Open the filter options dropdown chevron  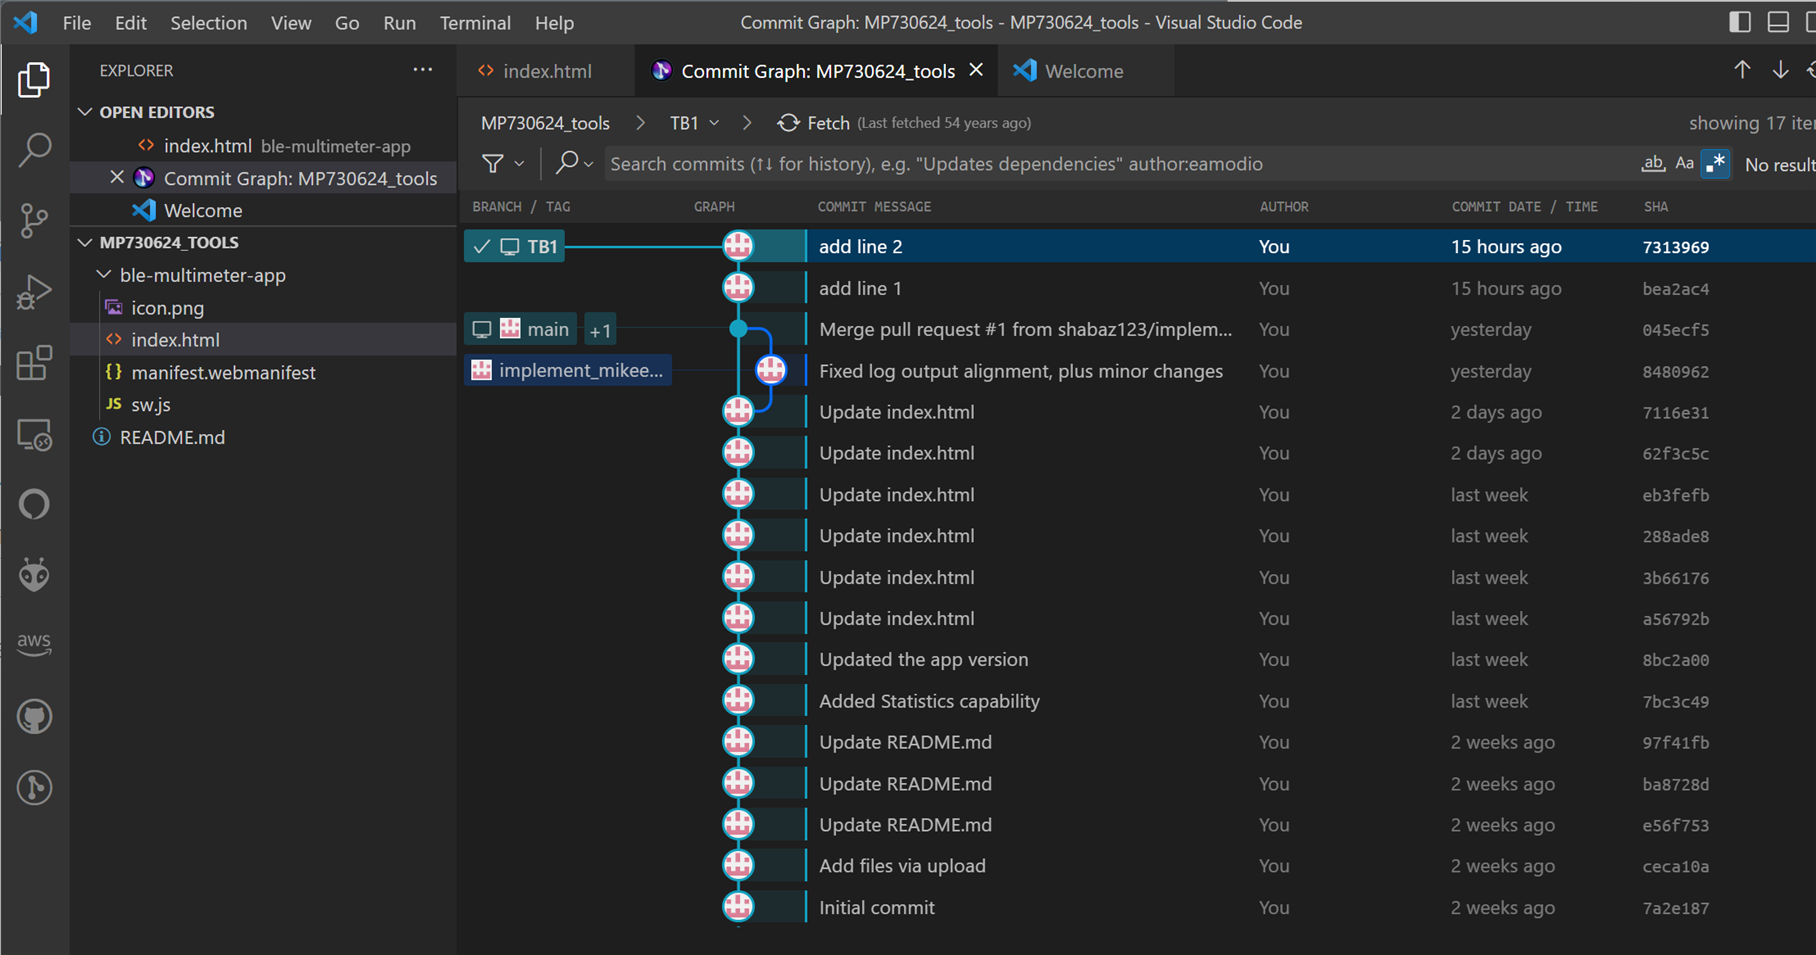pos(519,164)
